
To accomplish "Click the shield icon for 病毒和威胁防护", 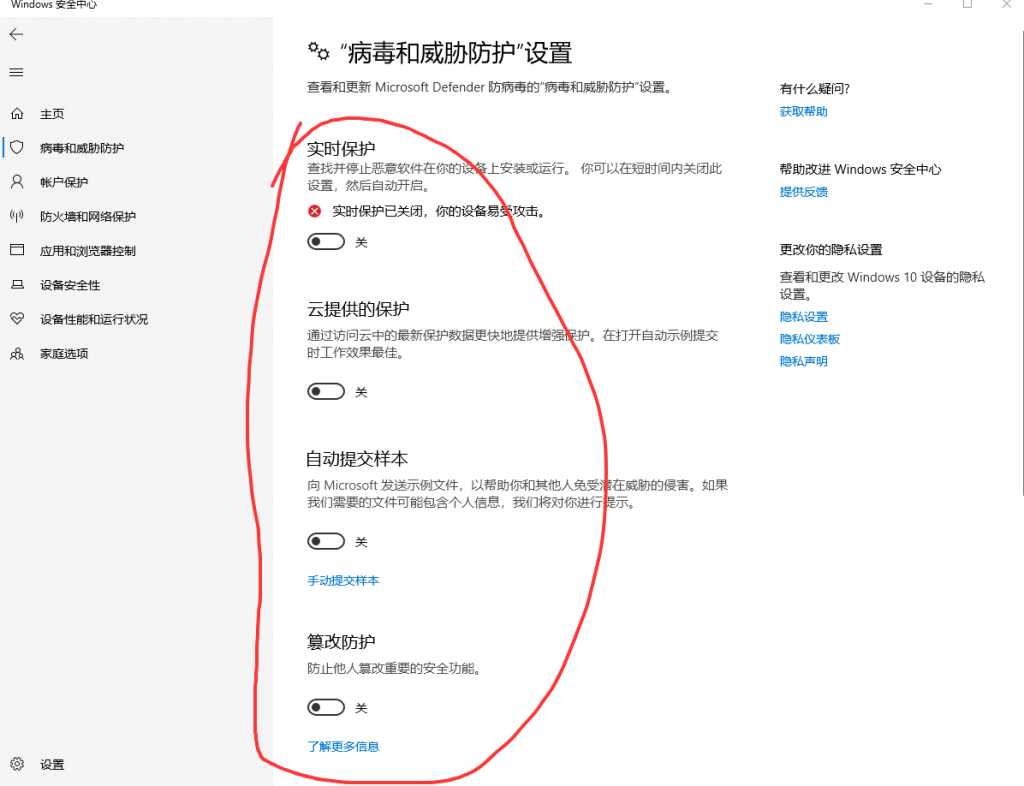I will click(x=17, y=148).
